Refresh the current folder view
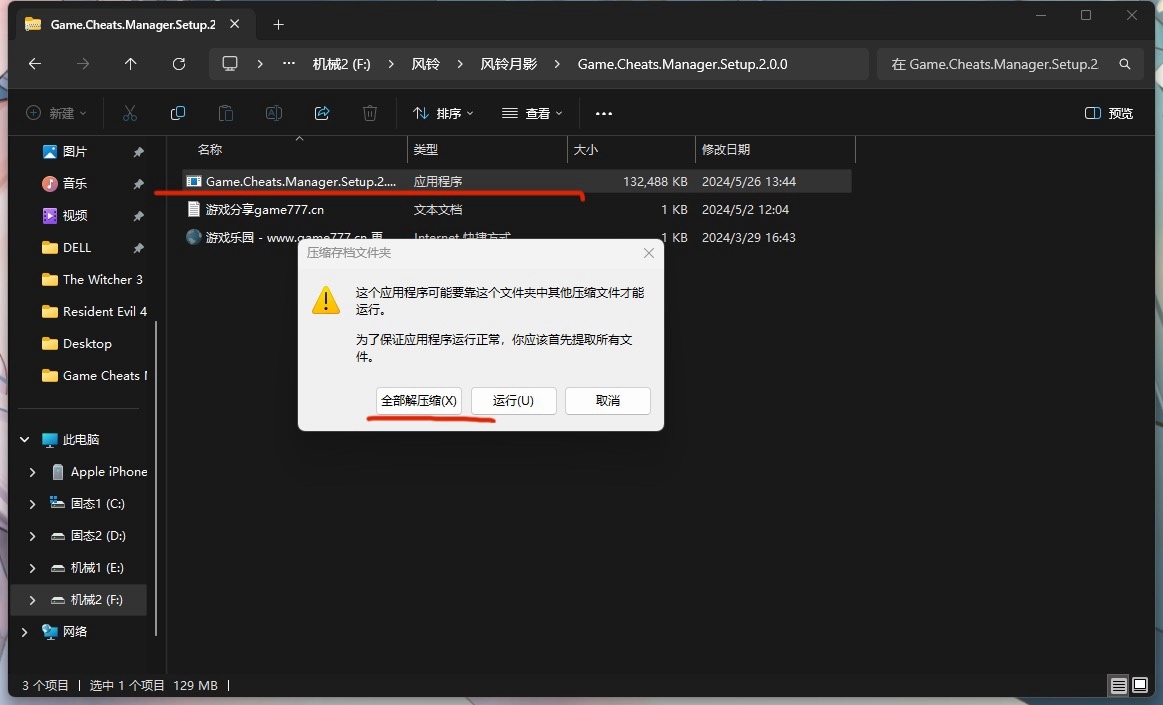Image resolution: width=1163 pixels, height=705 pixels. 179,64
